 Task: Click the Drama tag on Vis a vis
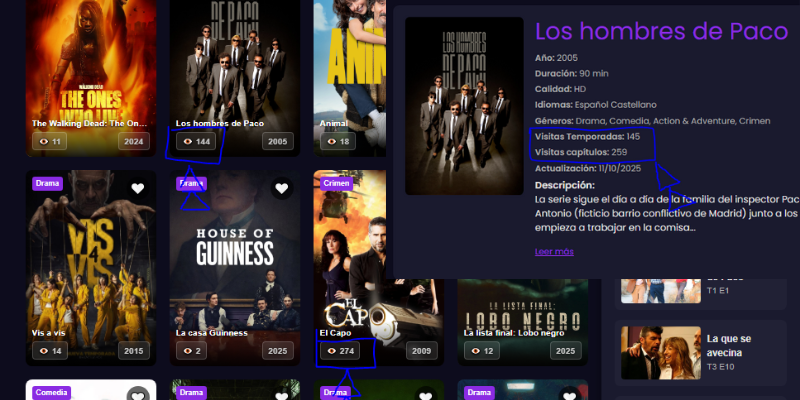47,184
